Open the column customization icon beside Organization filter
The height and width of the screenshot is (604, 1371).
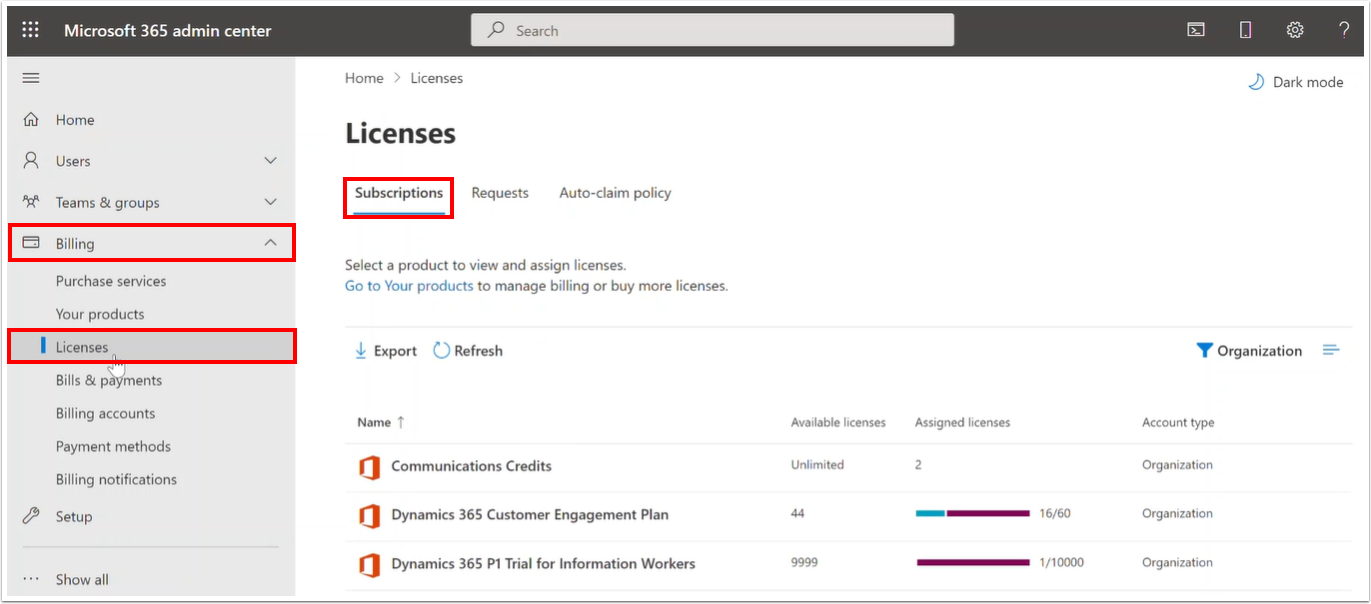(x=1331, y=350)
